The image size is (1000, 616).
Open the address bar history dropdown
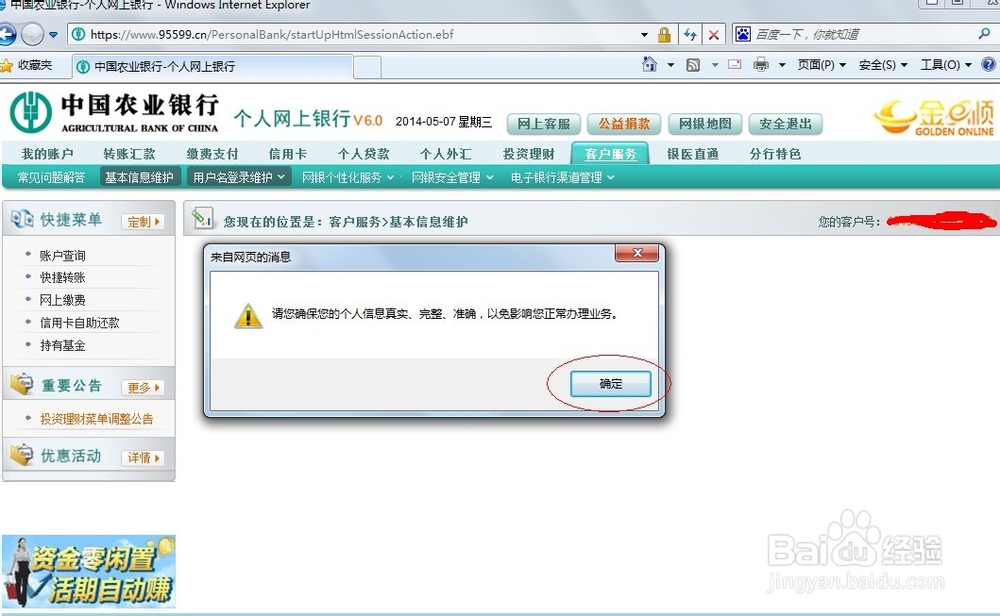coord(644,34)
